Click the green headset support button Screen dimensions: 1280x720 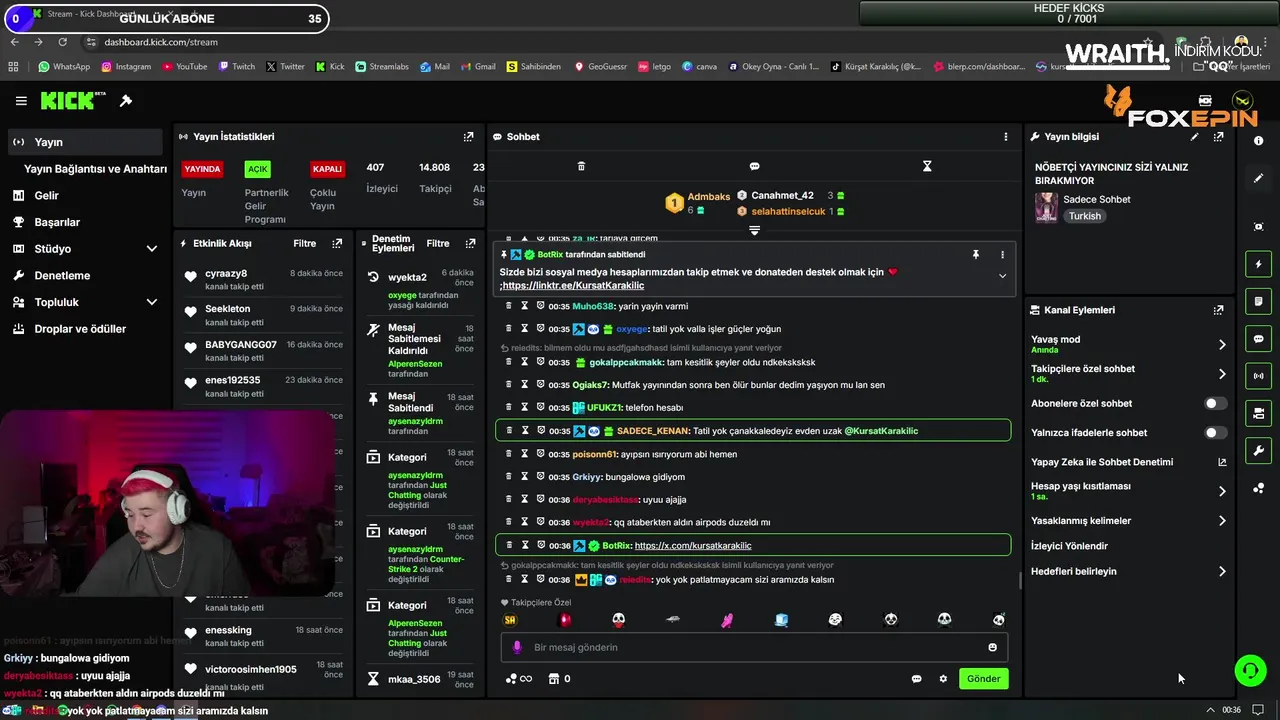(x=1250, y=670)
